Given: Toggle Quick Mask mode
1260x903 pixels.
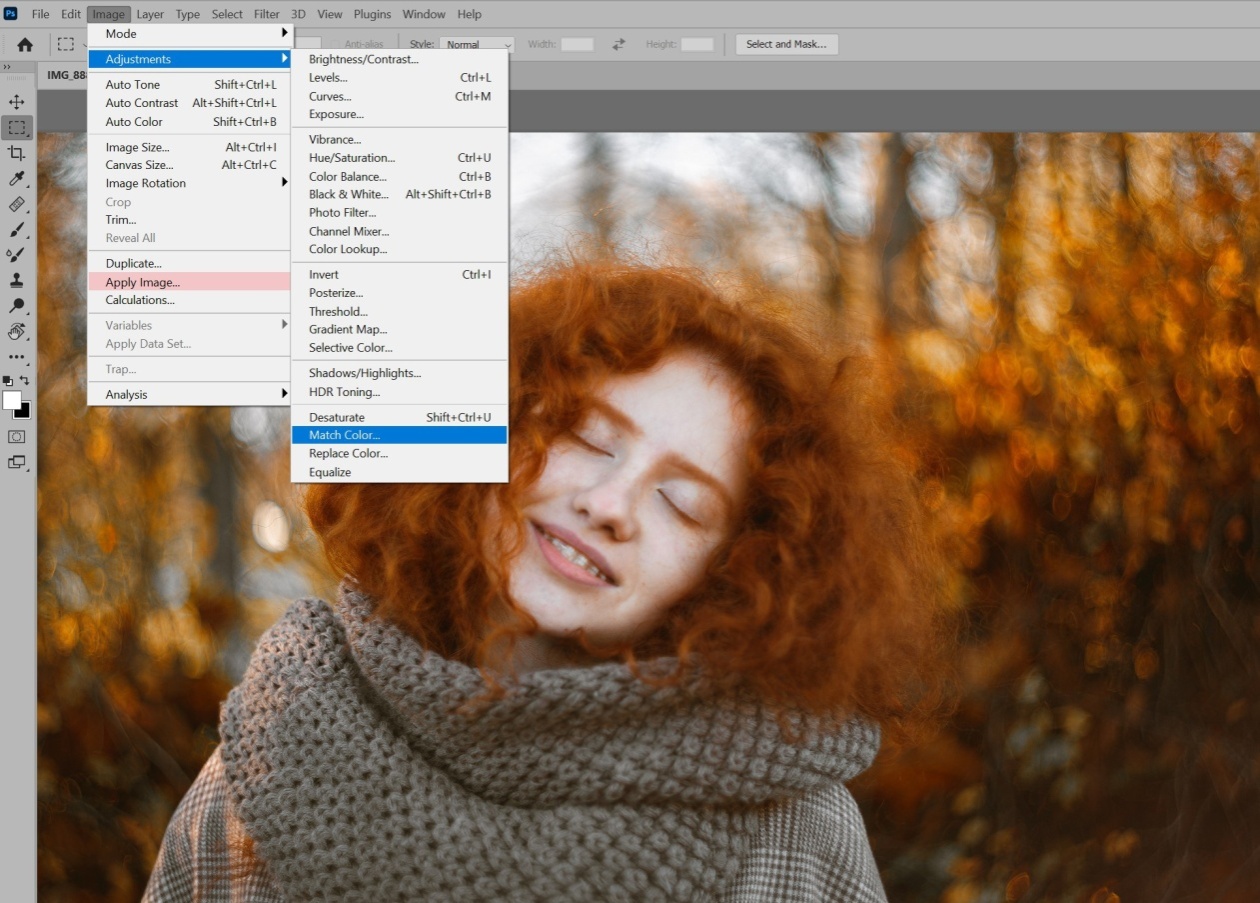Looking at the screenshot, I should tap(16, 437).
